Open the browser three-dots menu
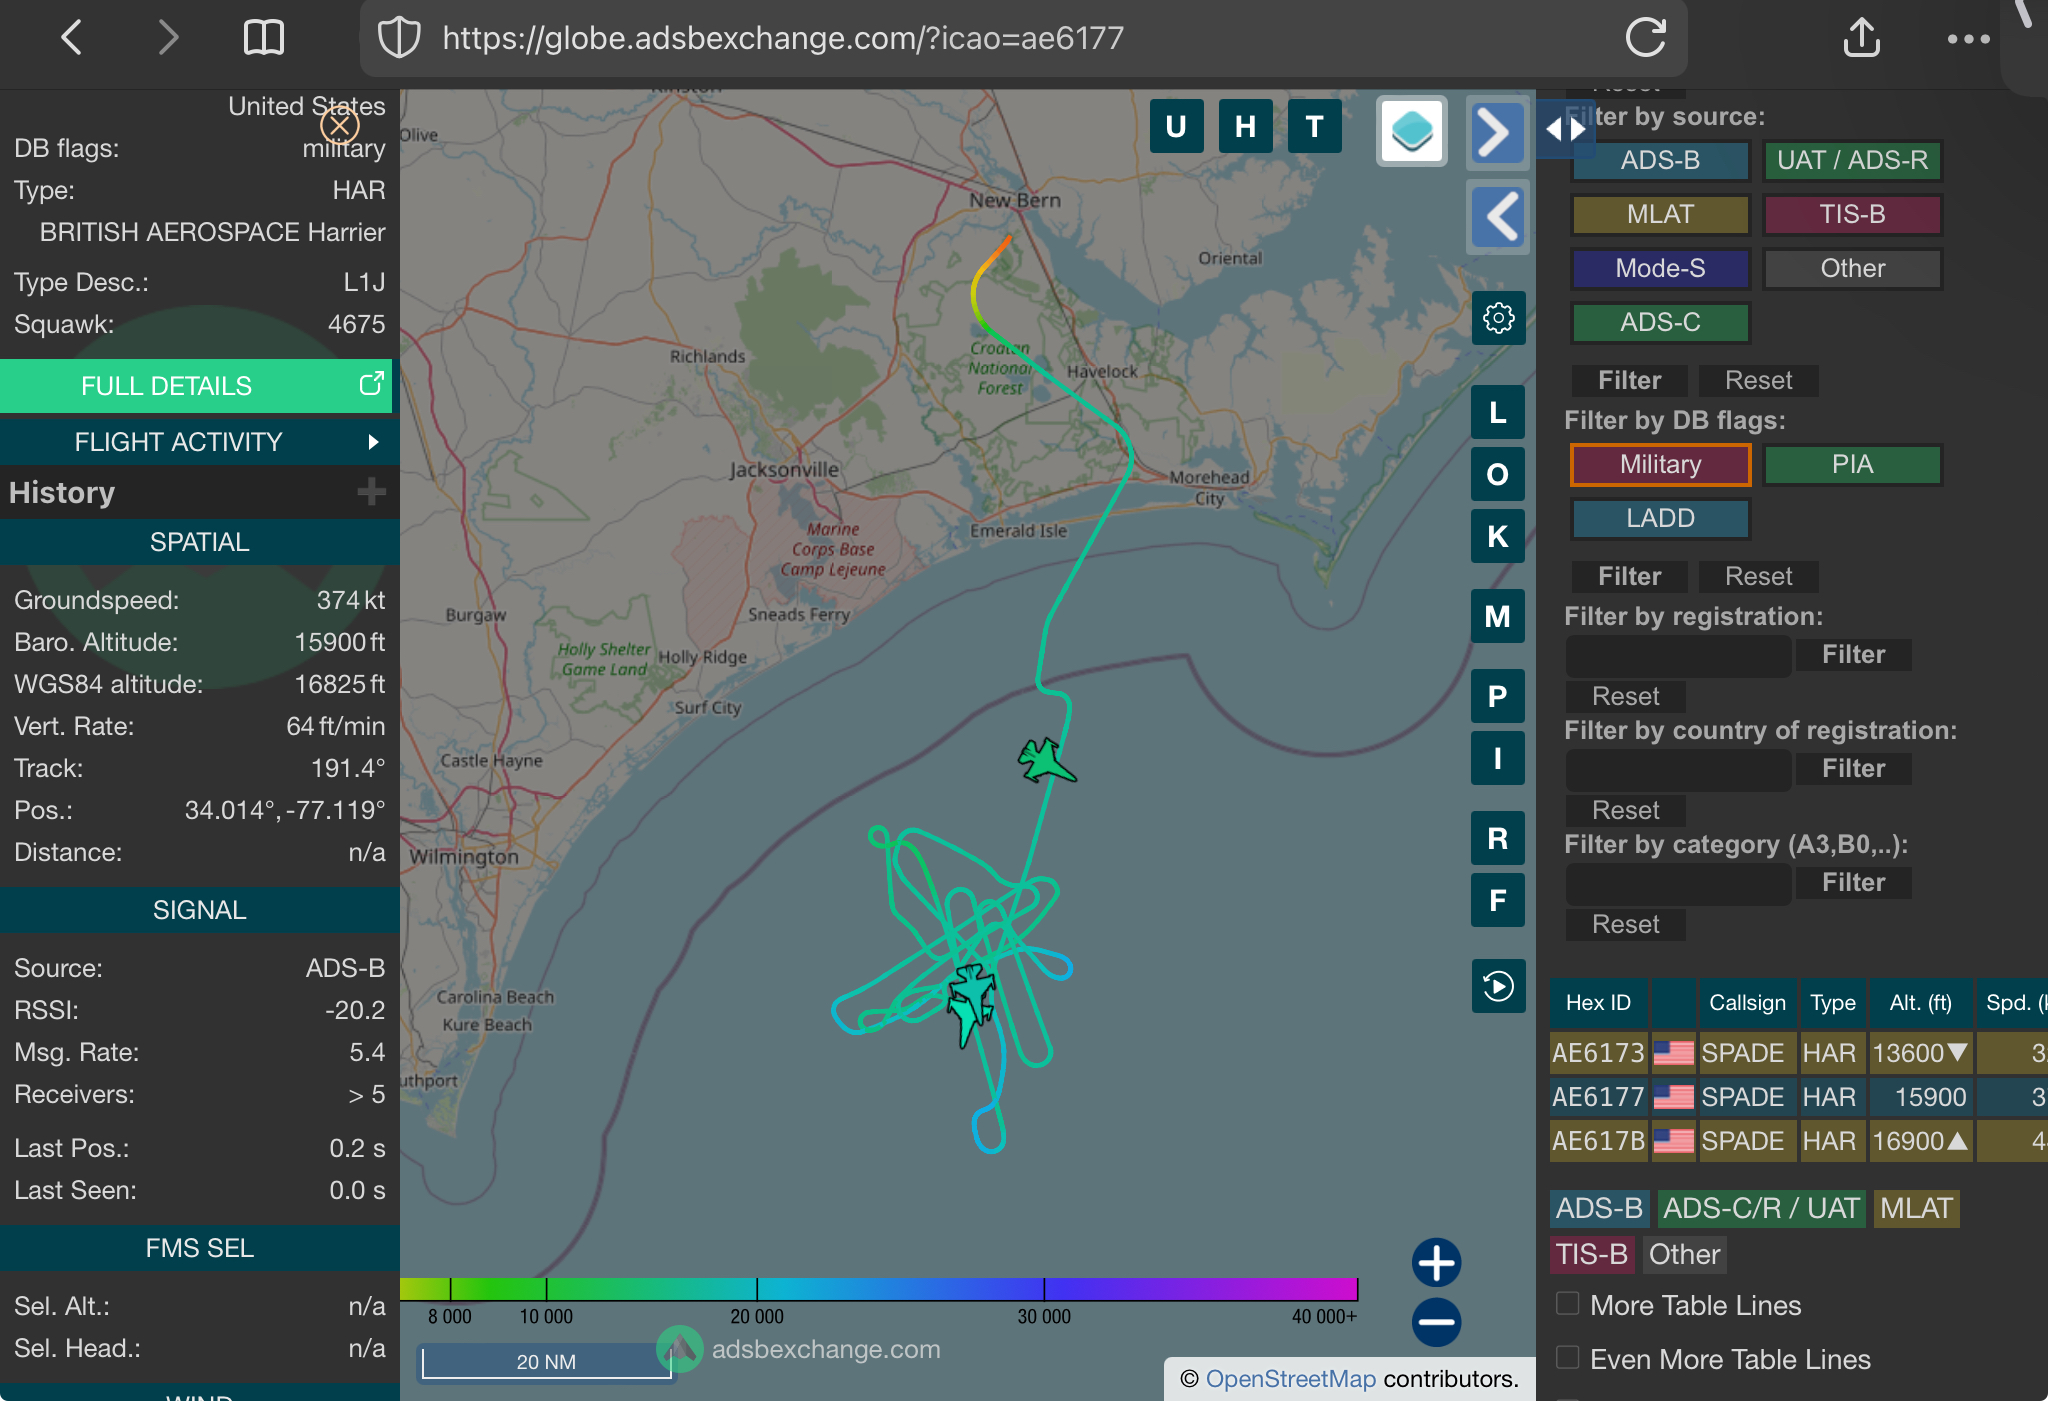 coord(1968,39)
